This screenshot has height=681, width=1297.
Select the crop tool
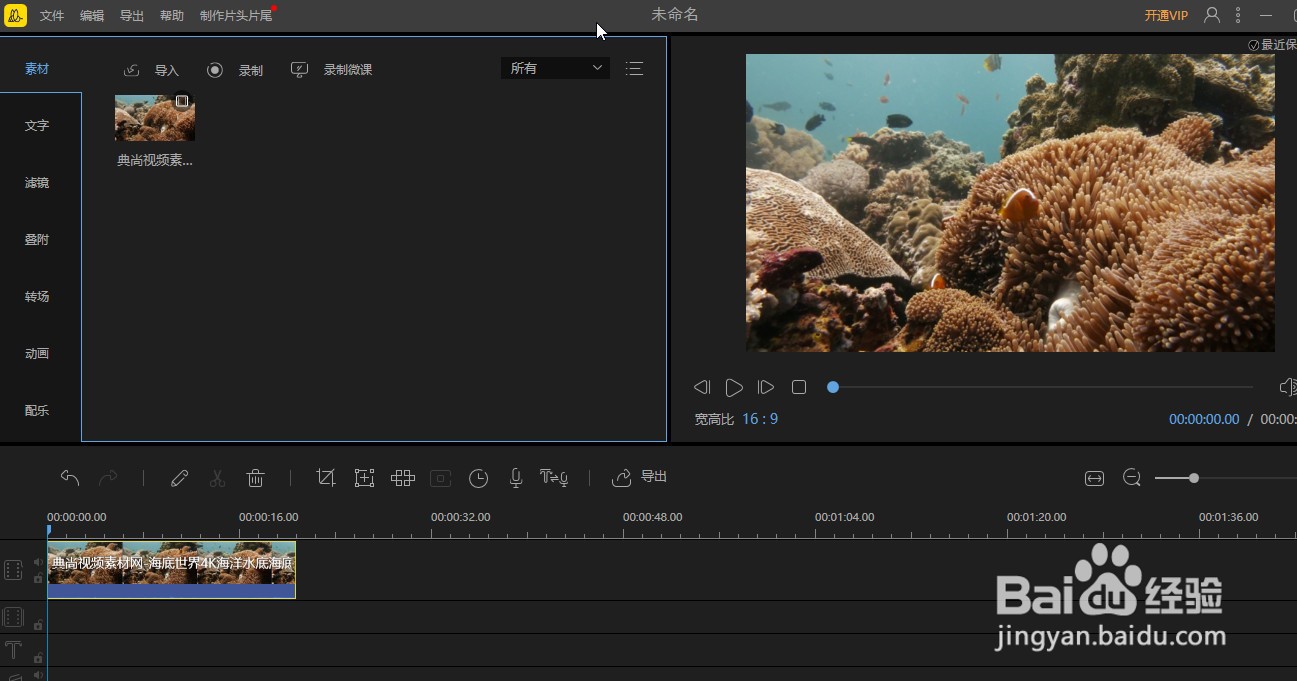(326, 478)
